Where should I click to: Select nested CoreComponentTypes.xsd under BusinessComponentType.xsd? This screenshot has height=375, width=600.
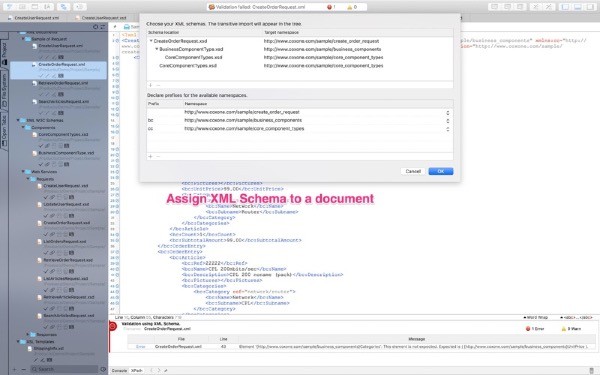pyautogui.click(x=194, y=57)
